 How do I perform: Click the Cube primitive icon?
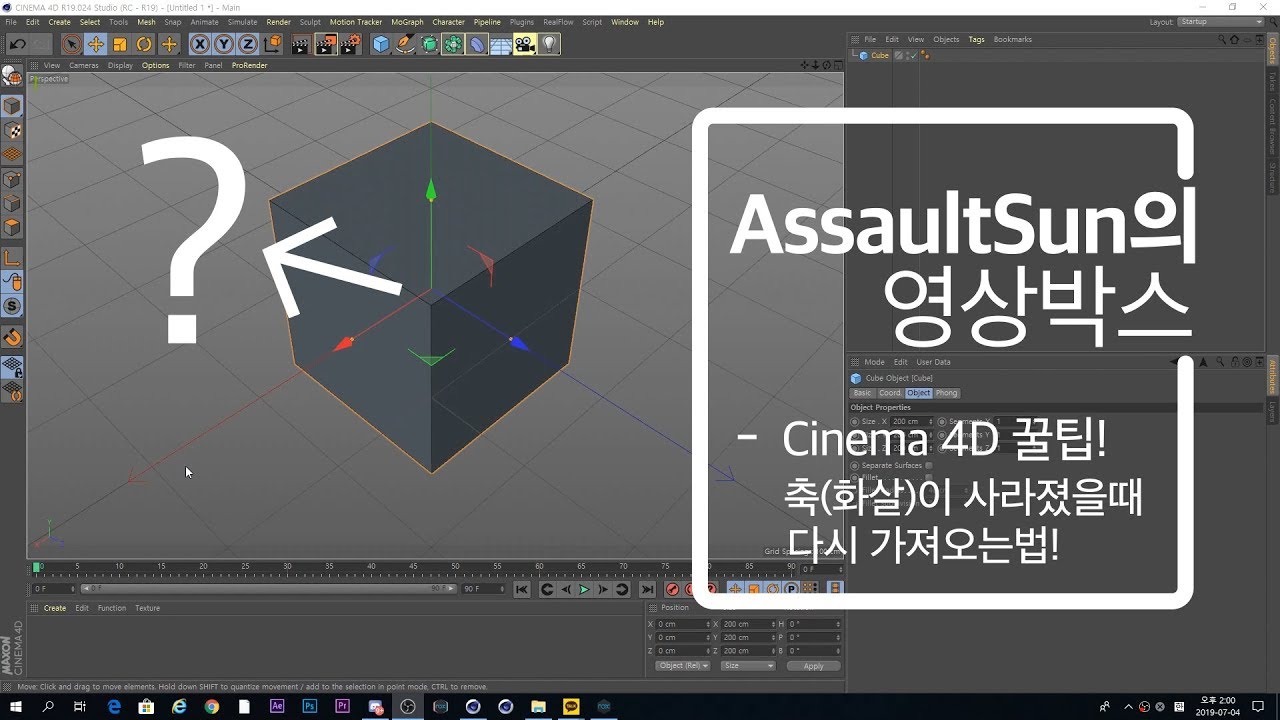pyautogui.click(x=380, y=44)
